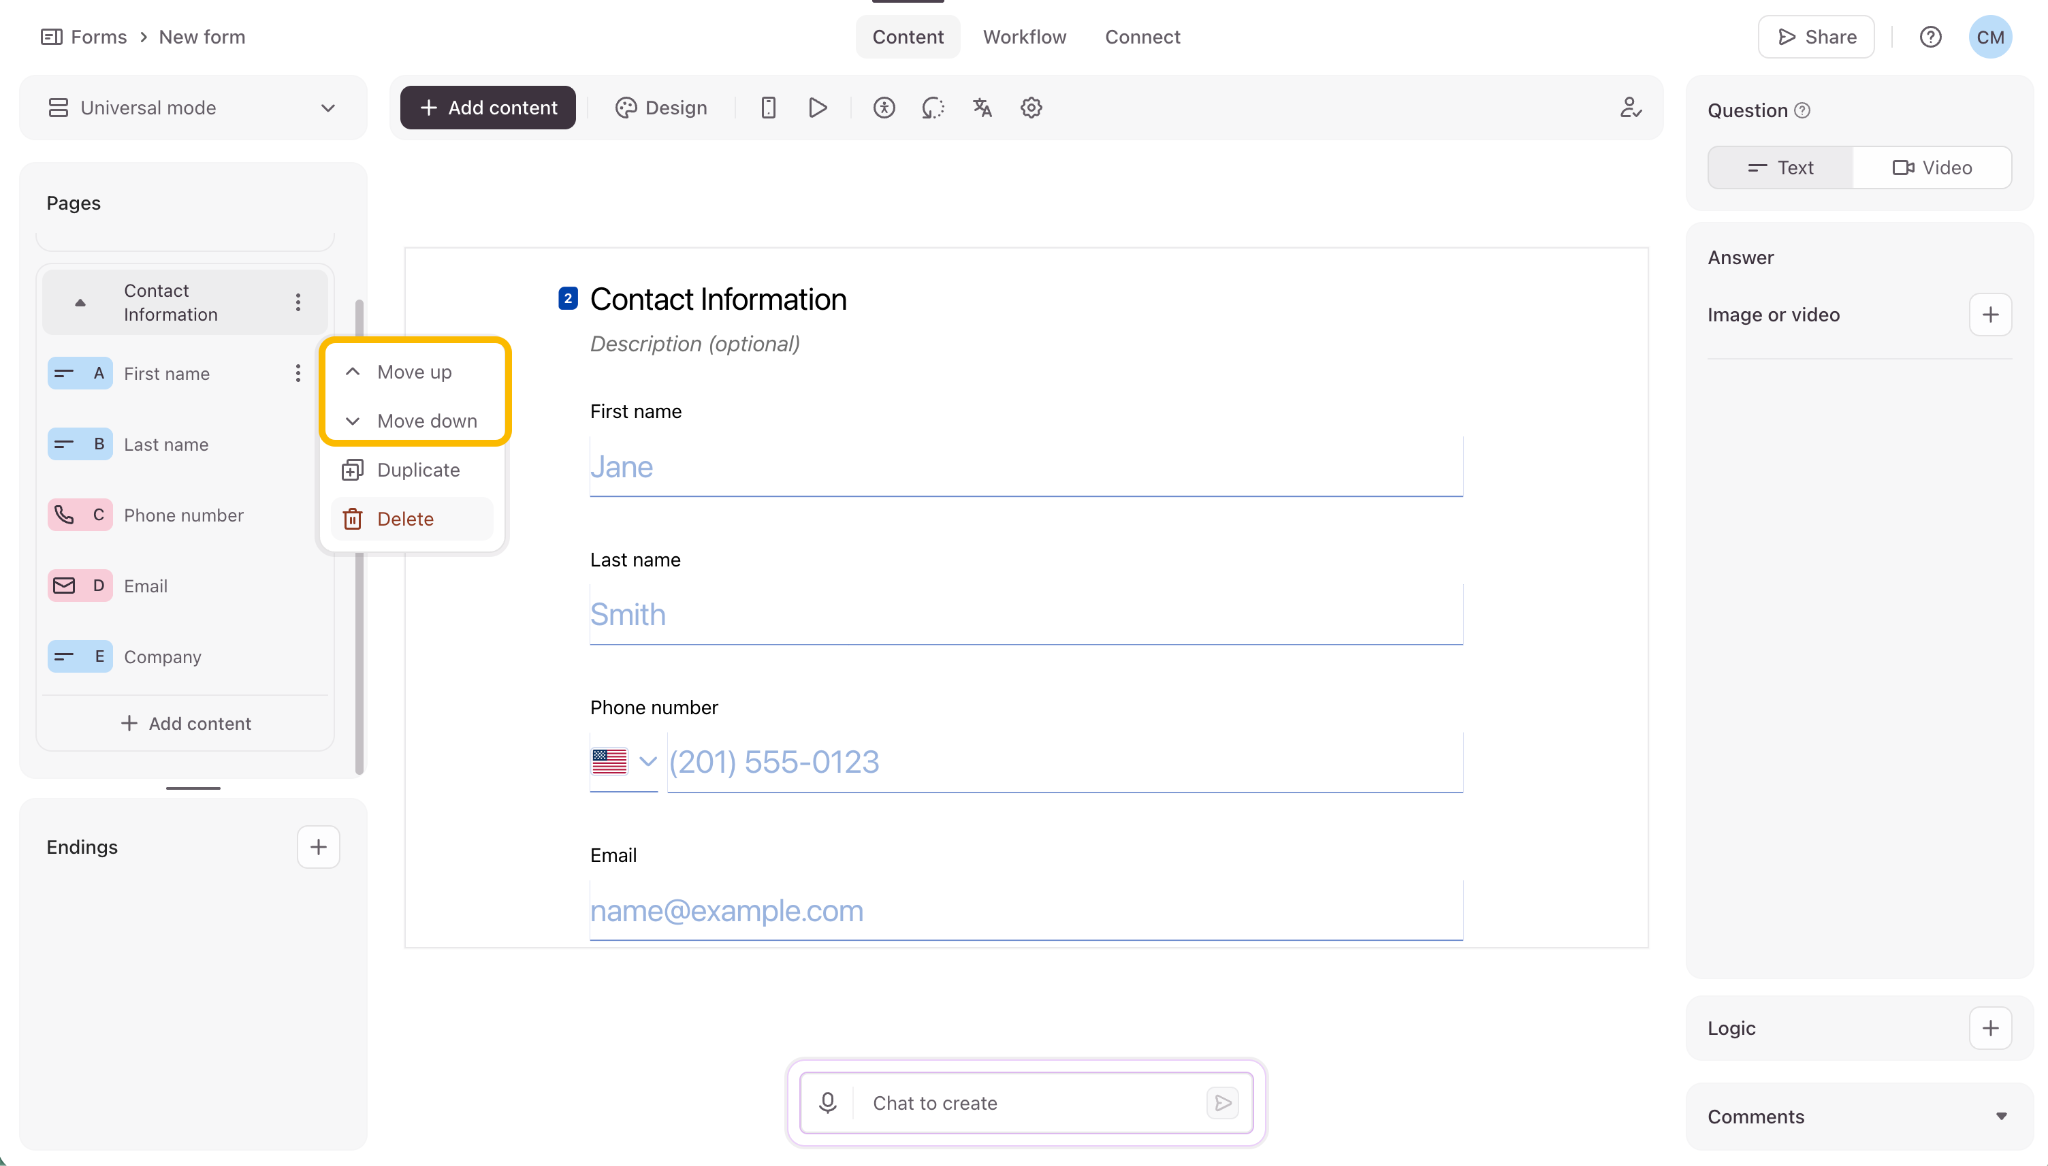Viewport: 2048px width, 1166px height.
Task: Switch to the Workflow tab
Action: 1024,37
